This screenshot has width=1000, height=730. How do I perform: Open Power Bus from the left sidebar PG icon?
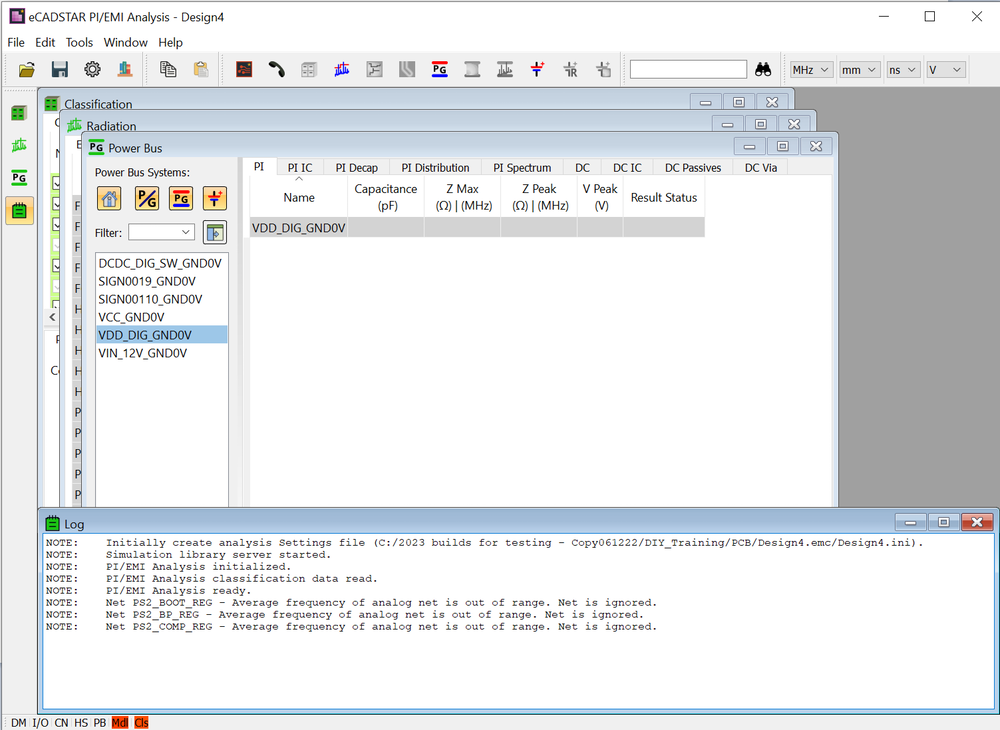pyautogui.click(x=19, y=177)
